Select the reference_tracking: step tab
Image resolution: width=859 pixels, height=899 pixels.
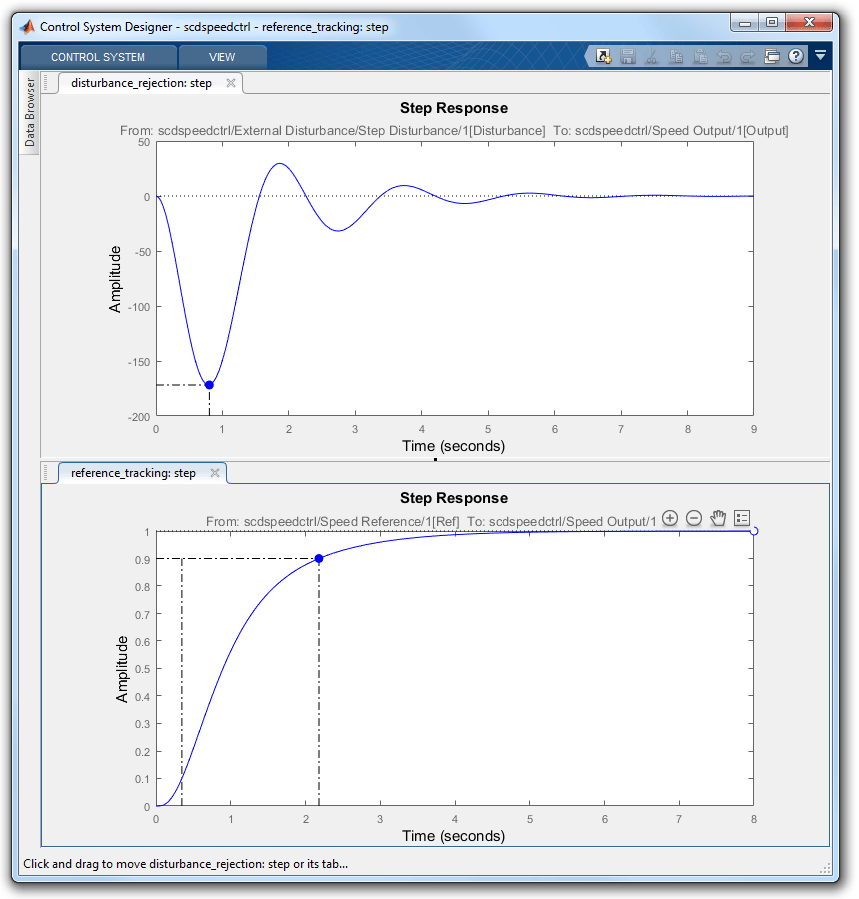click(133, 473)
